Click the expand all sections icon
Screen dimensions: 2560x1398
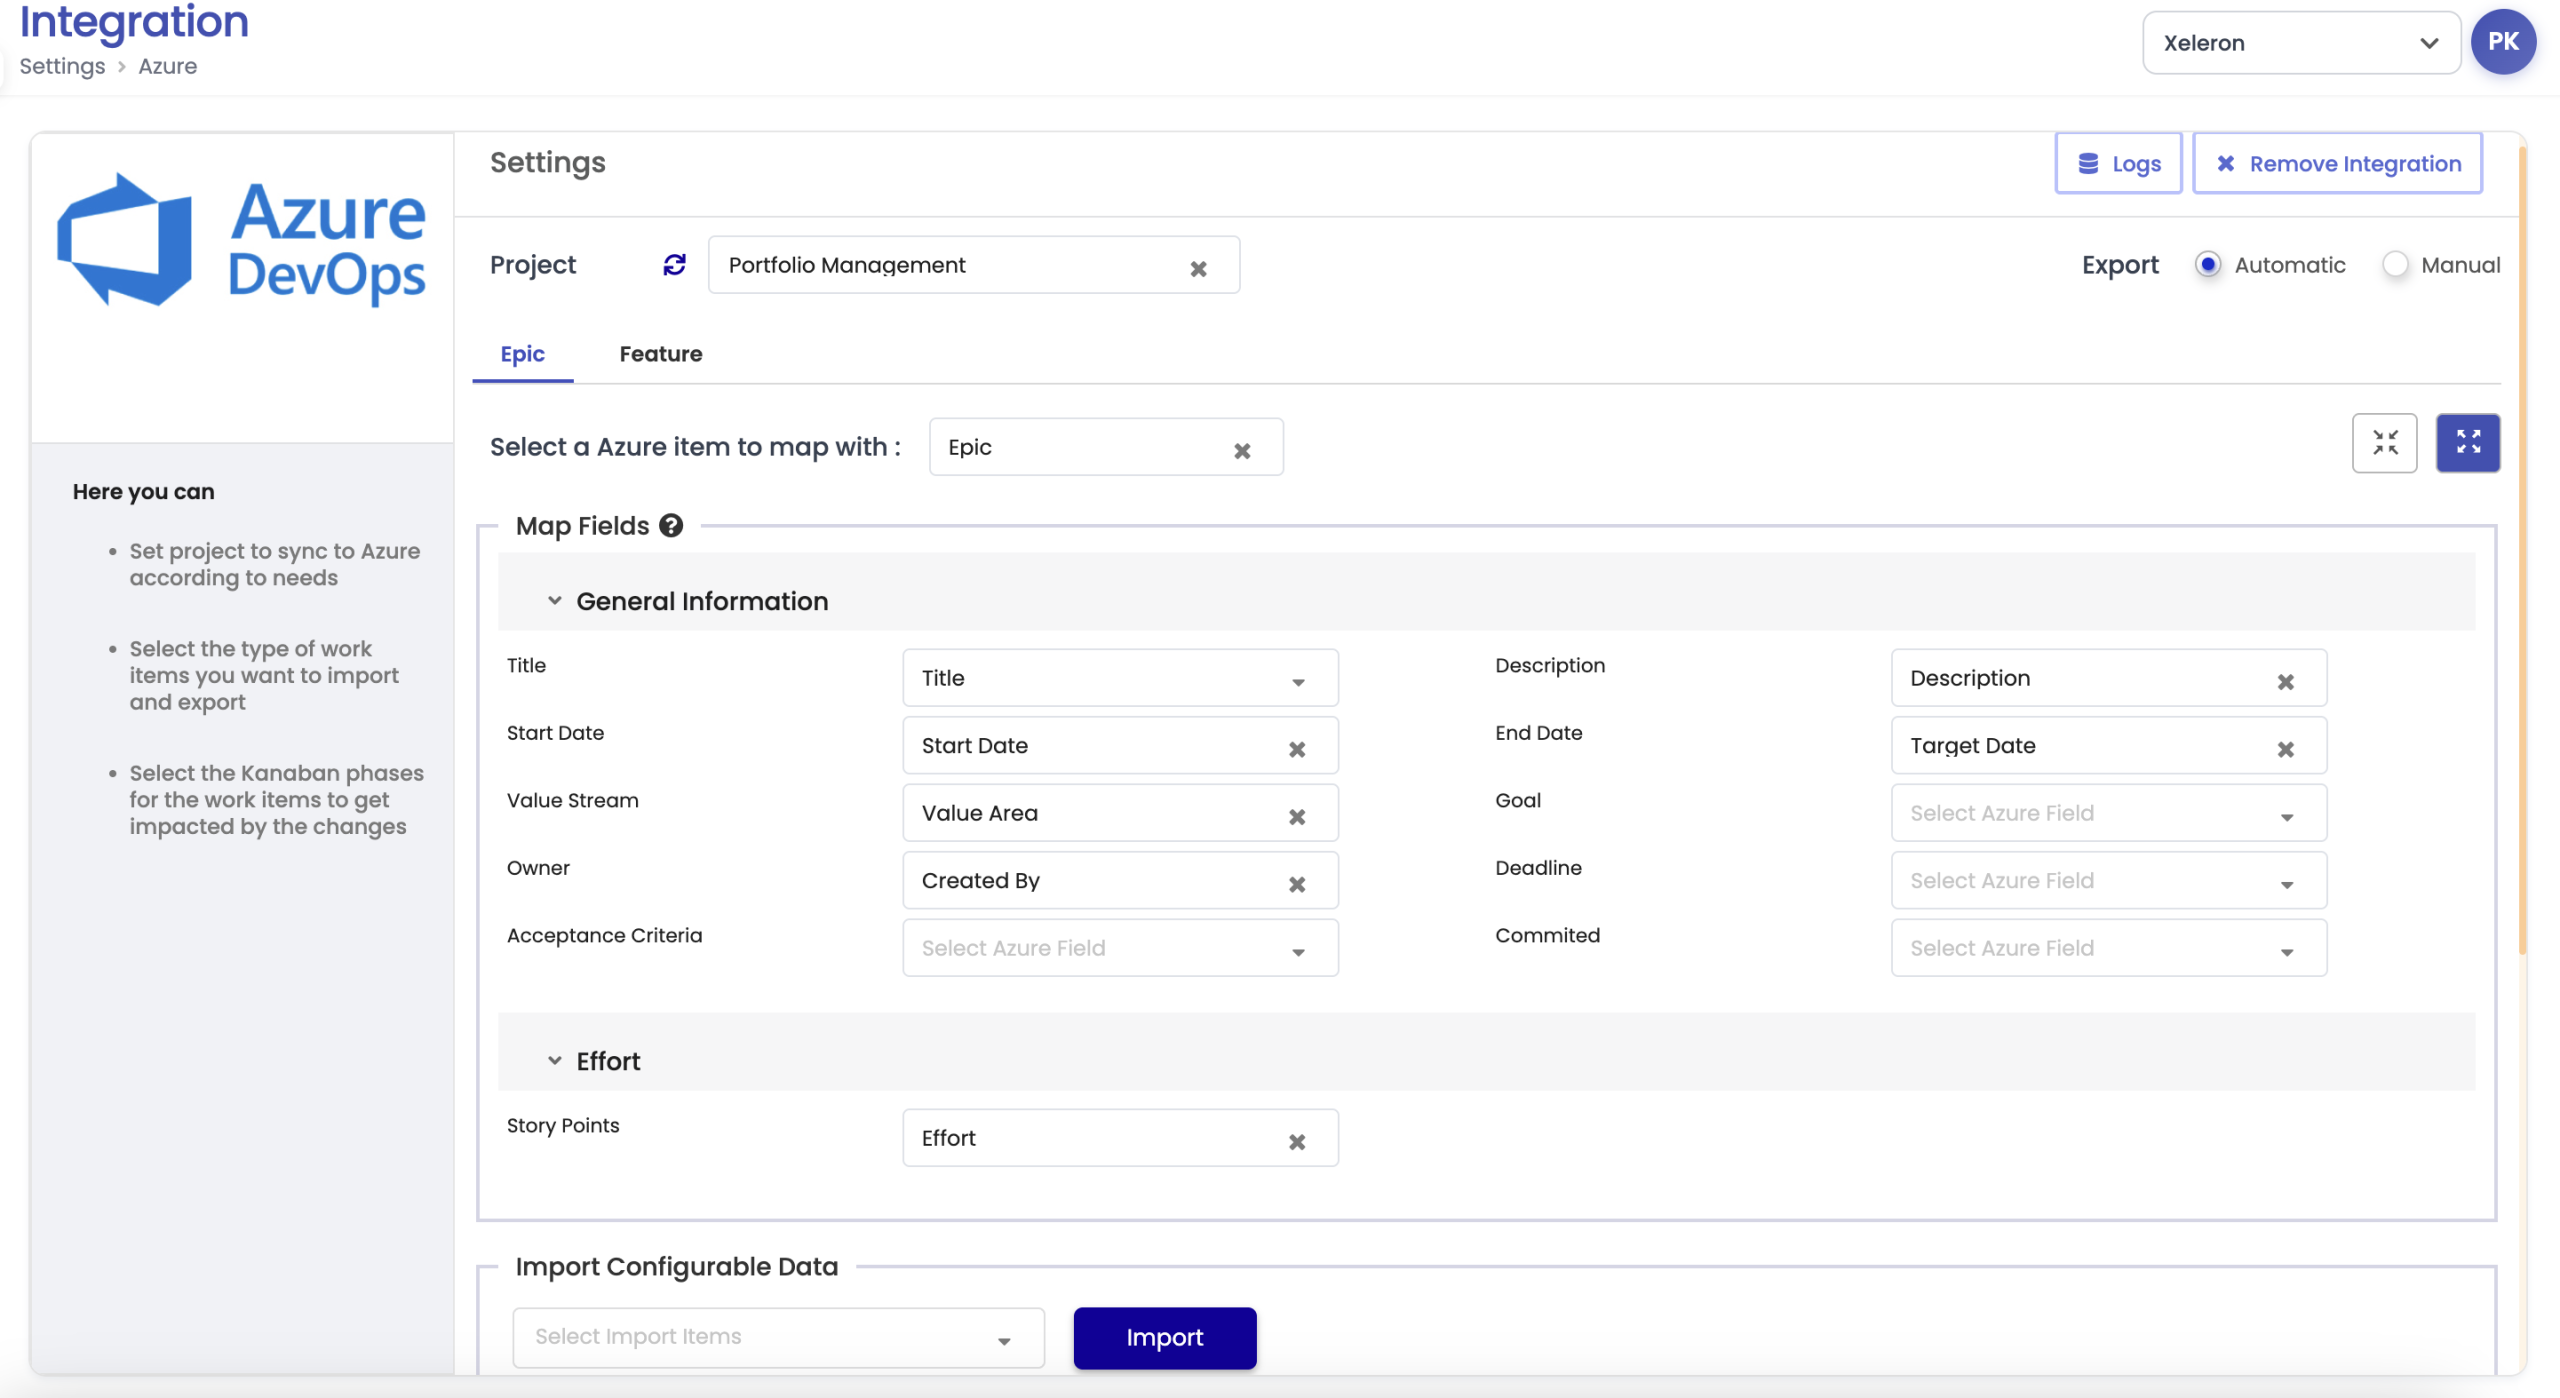tap(2467, 442)
